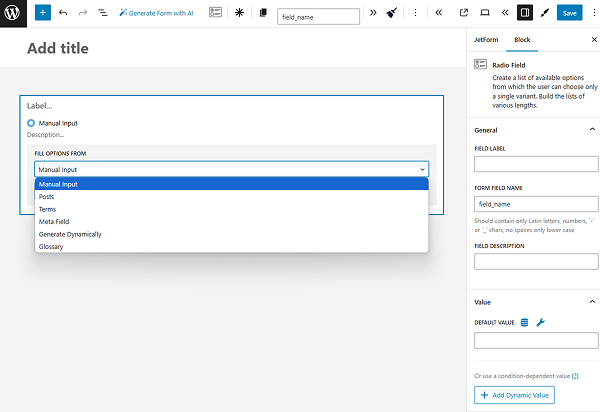Select the Manual Input radio option

(31, 123)
